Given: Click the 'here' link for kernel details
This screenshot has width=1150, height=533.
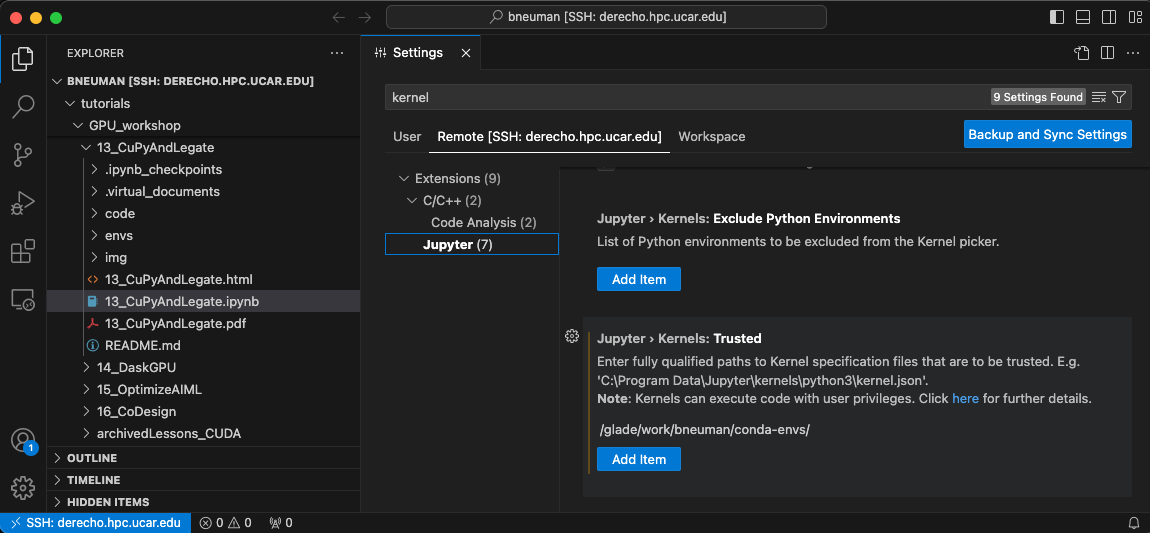Looking at the screenshot, I should point(965,399).
